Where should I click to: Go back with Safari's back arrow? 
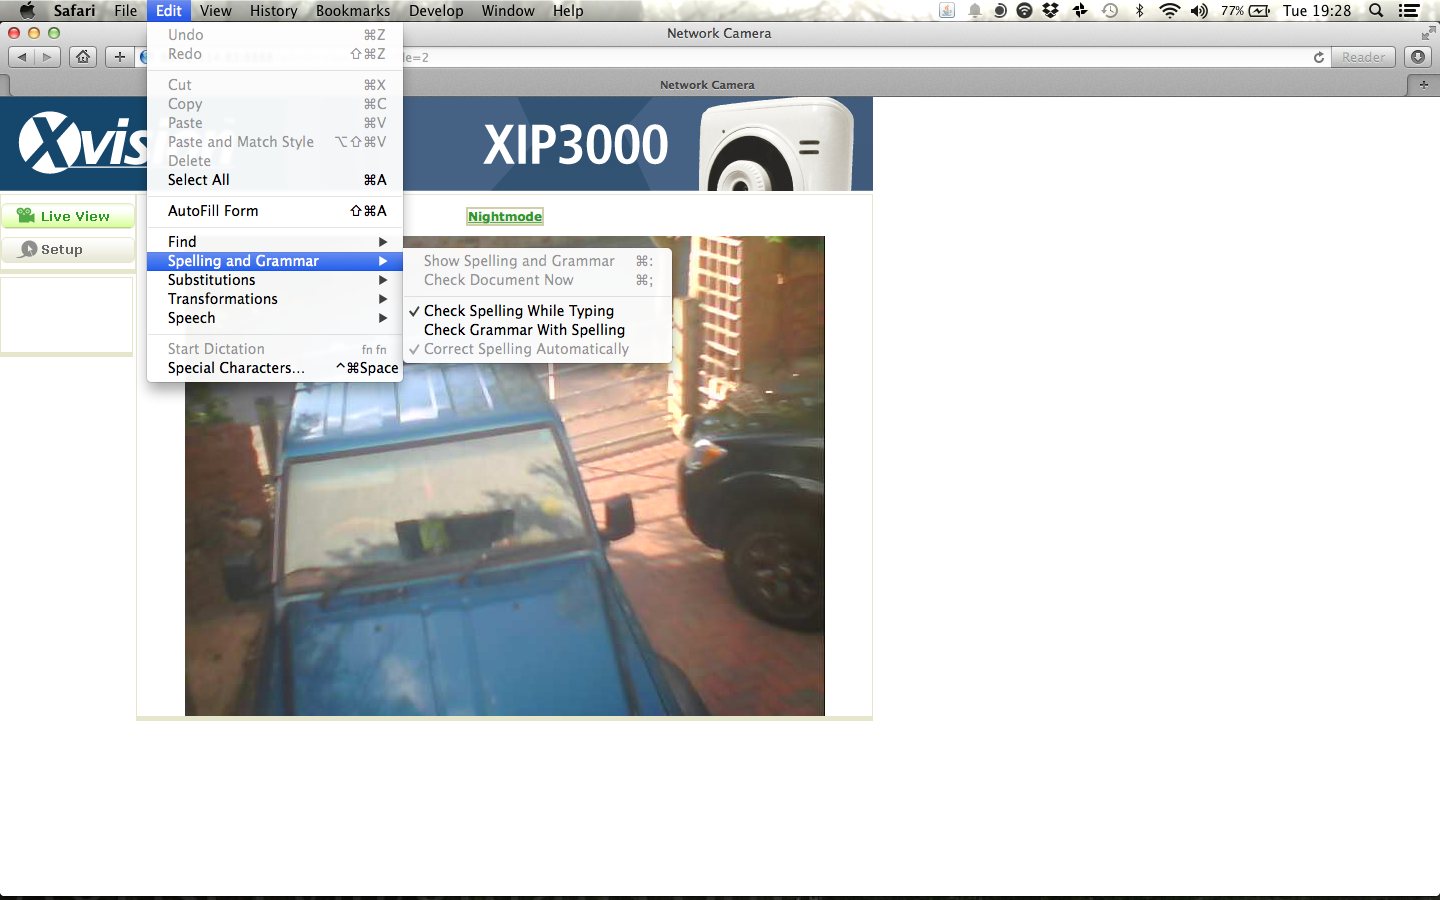pos(22,57)
